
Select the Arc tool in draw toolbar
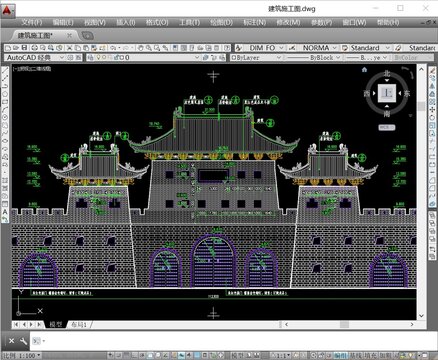[x=5, y=110]
